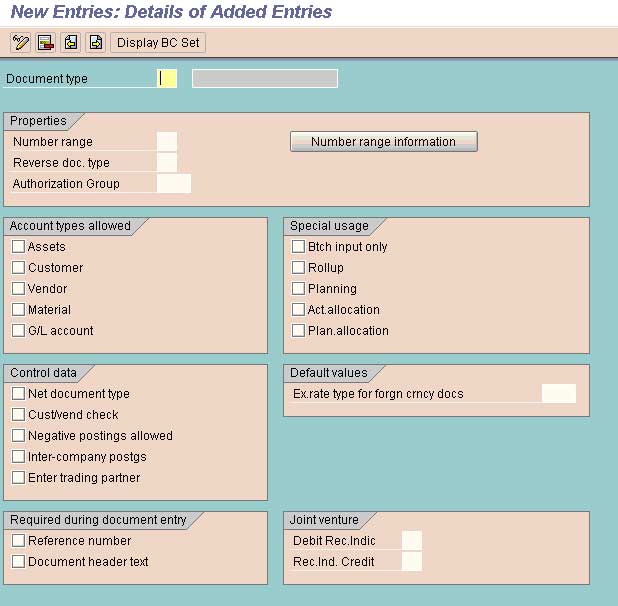Click the Joint venture header
Screen dimensions: 618x606
[x=324, y=520]
